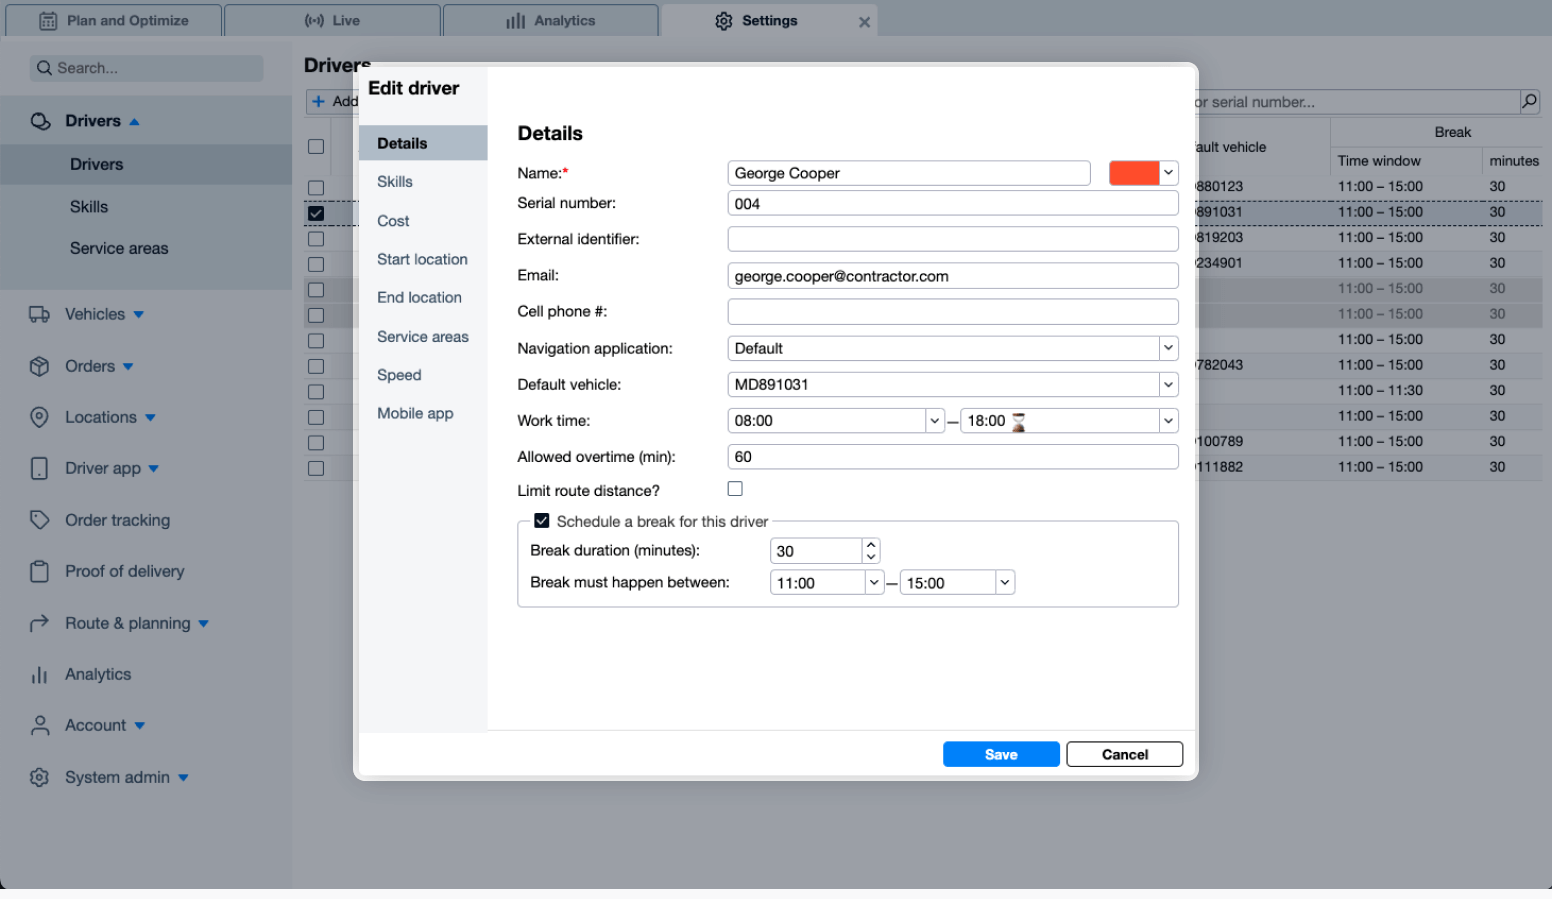
Task: Uncheck the selected driver row checkbox
Action: pos(316,213)
